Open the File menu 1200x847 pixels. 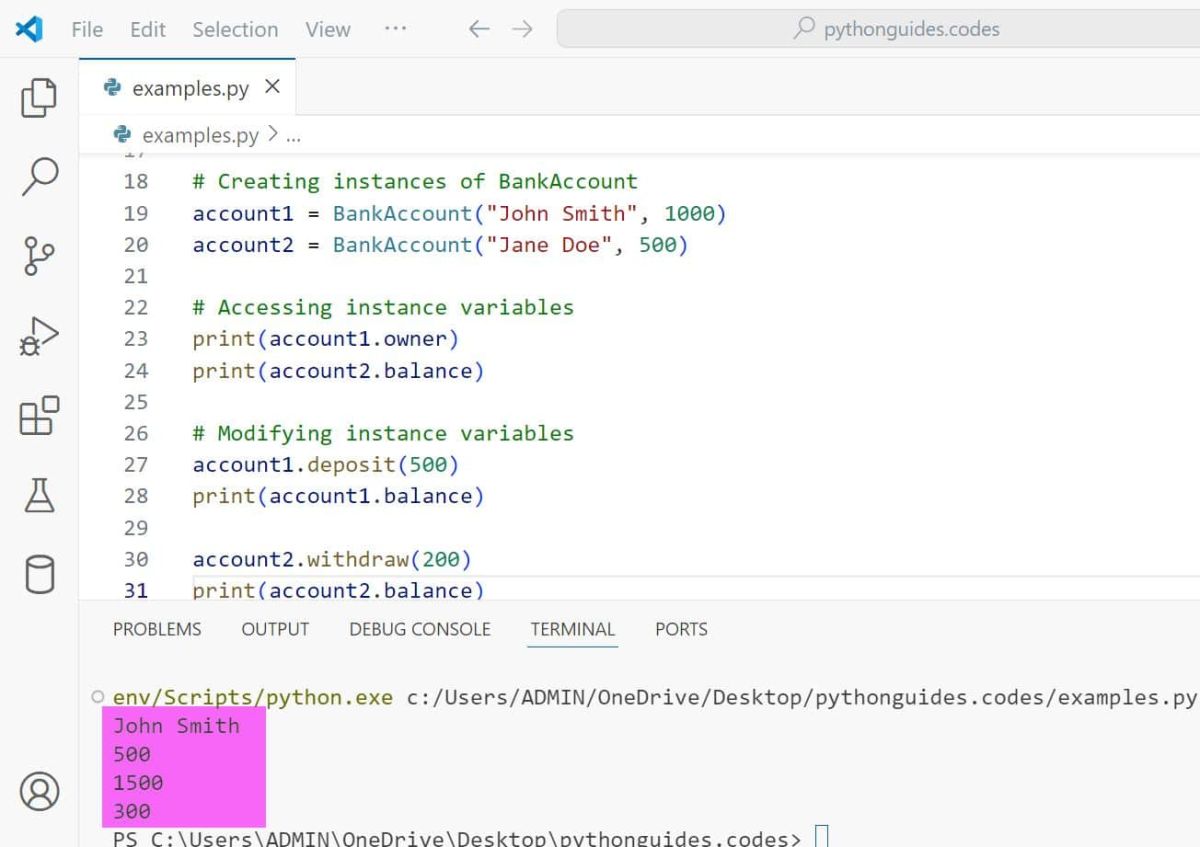coord(86,29)
